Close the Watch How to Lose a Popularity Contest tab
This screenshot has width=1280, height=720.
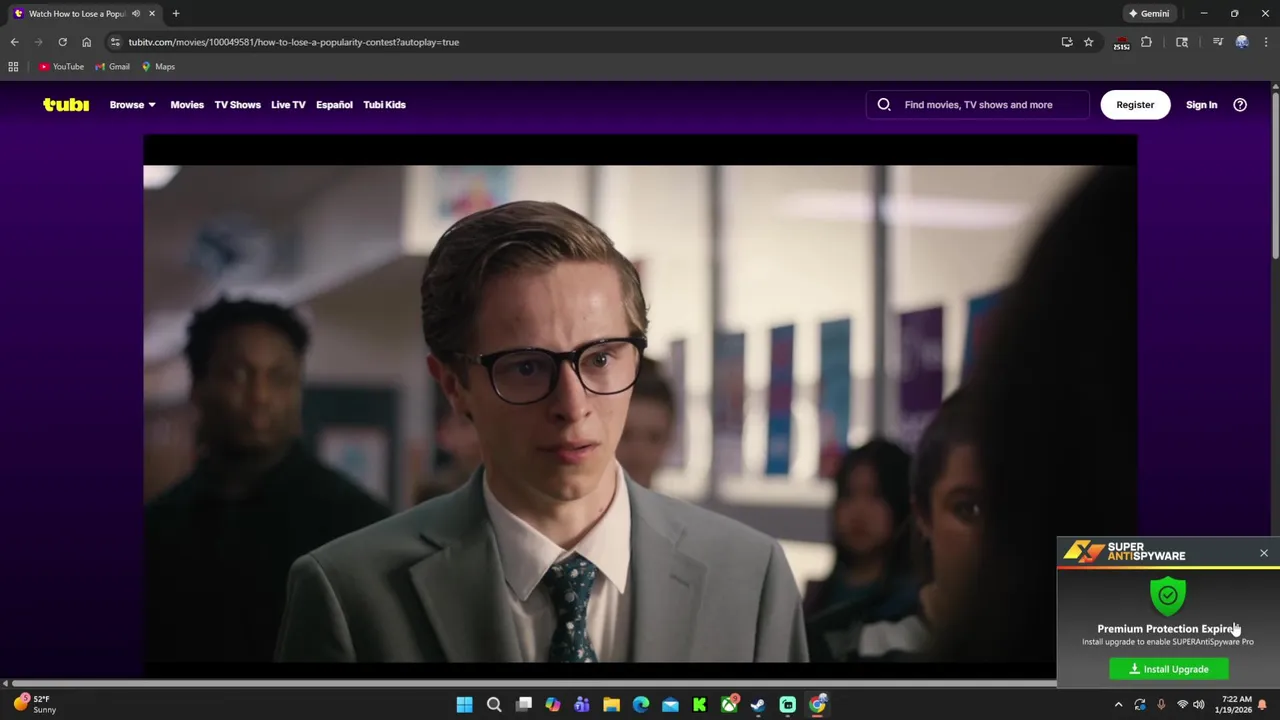pos(152,14)
